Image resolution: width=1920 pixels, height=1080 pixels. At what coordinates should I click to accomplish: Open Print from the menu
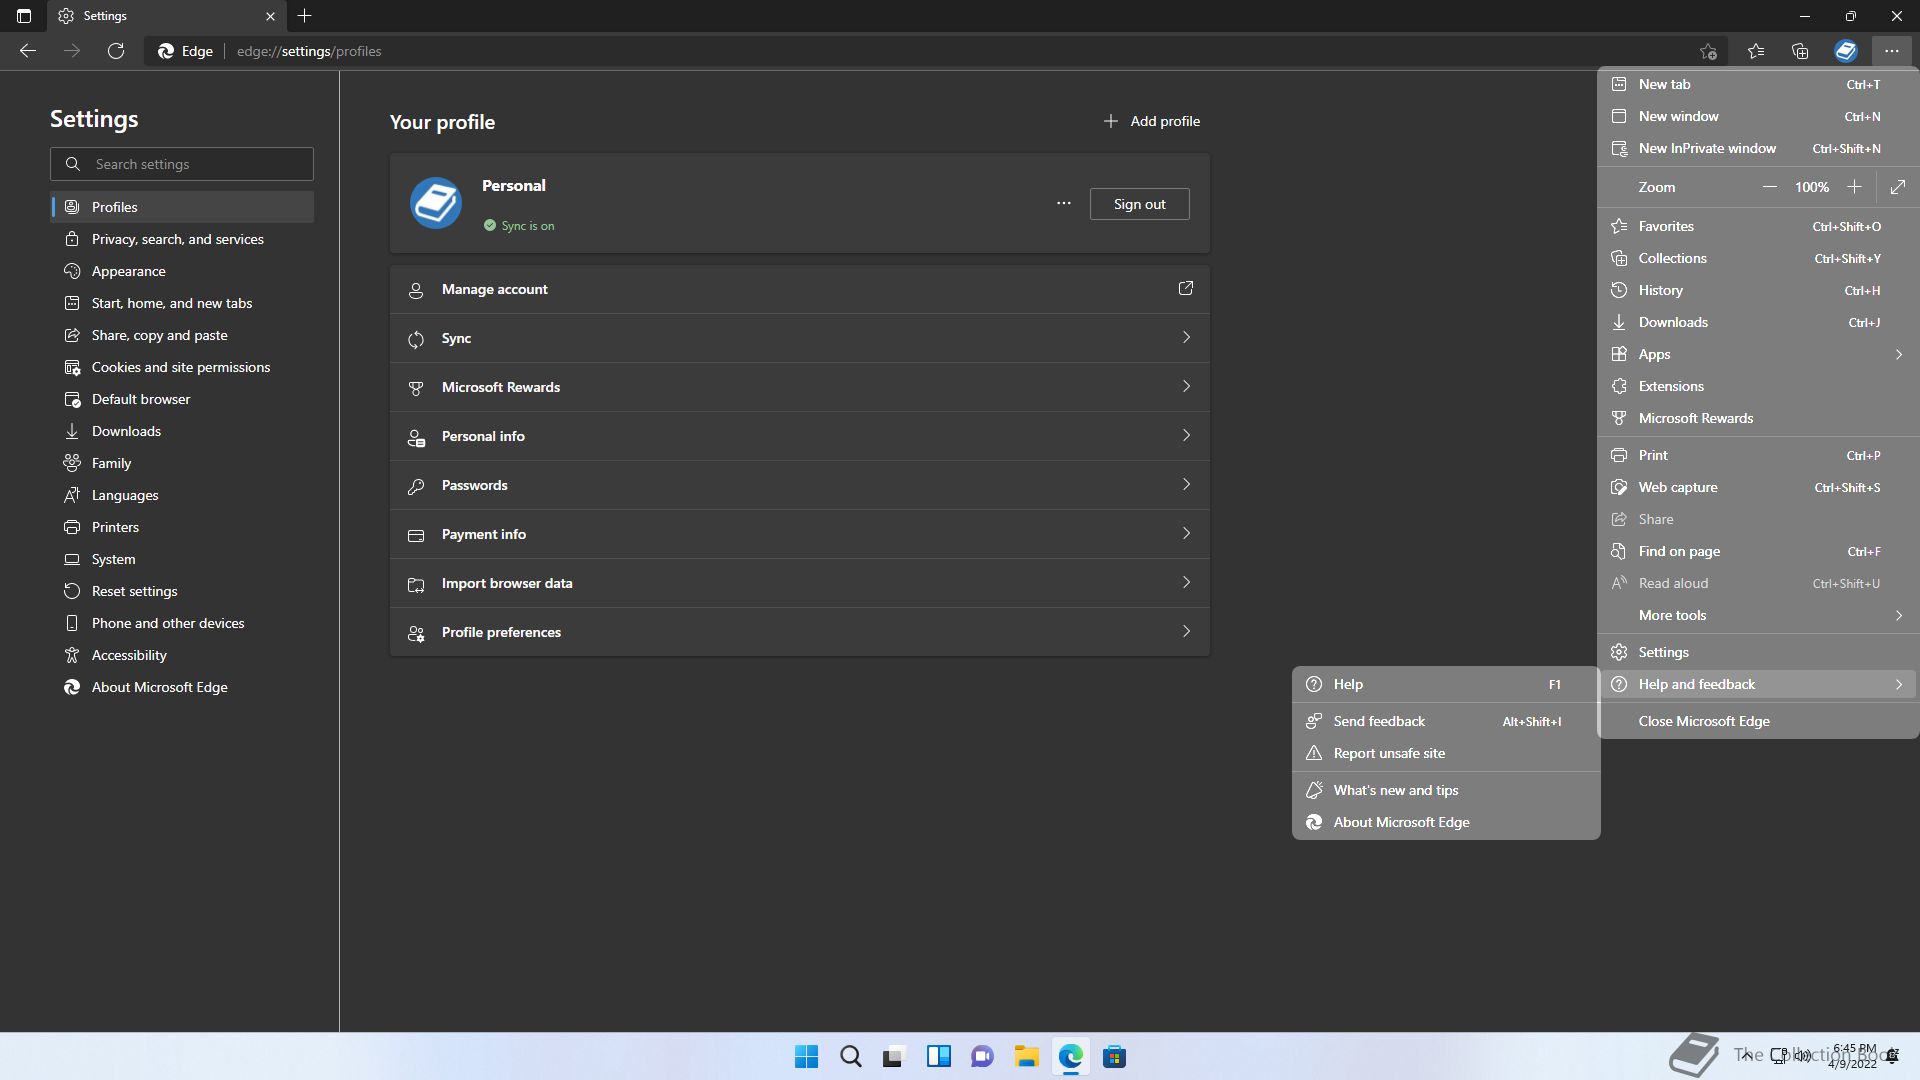tap(1758, 455)
